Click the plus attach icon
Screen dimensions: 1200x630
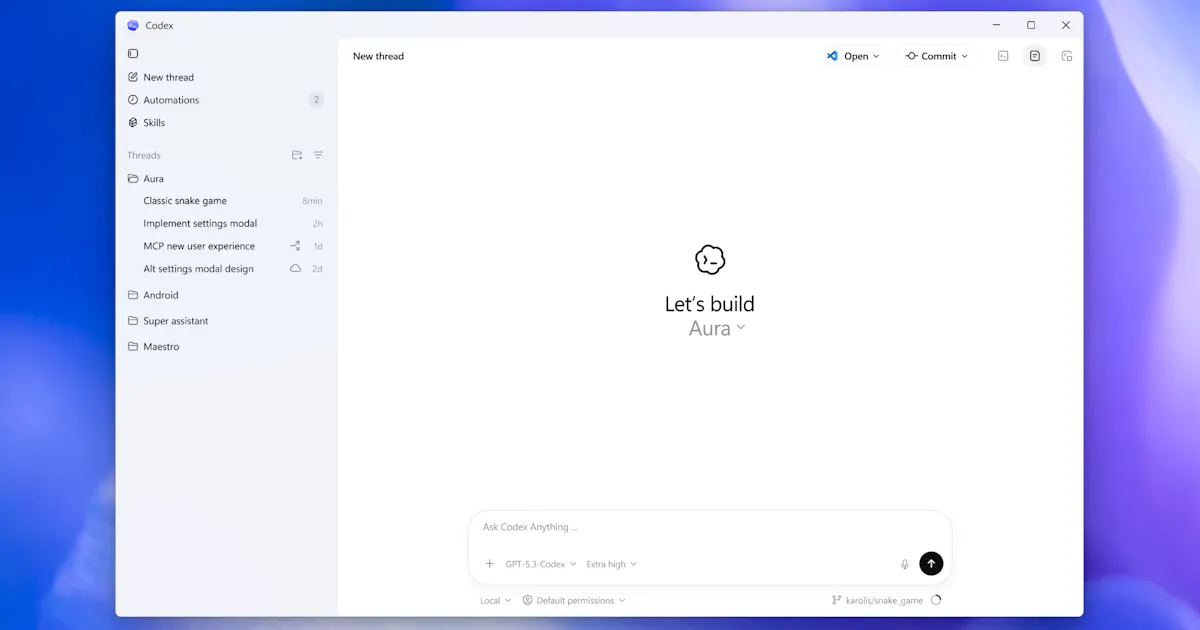pyautogui.click(x=489, y=564)
